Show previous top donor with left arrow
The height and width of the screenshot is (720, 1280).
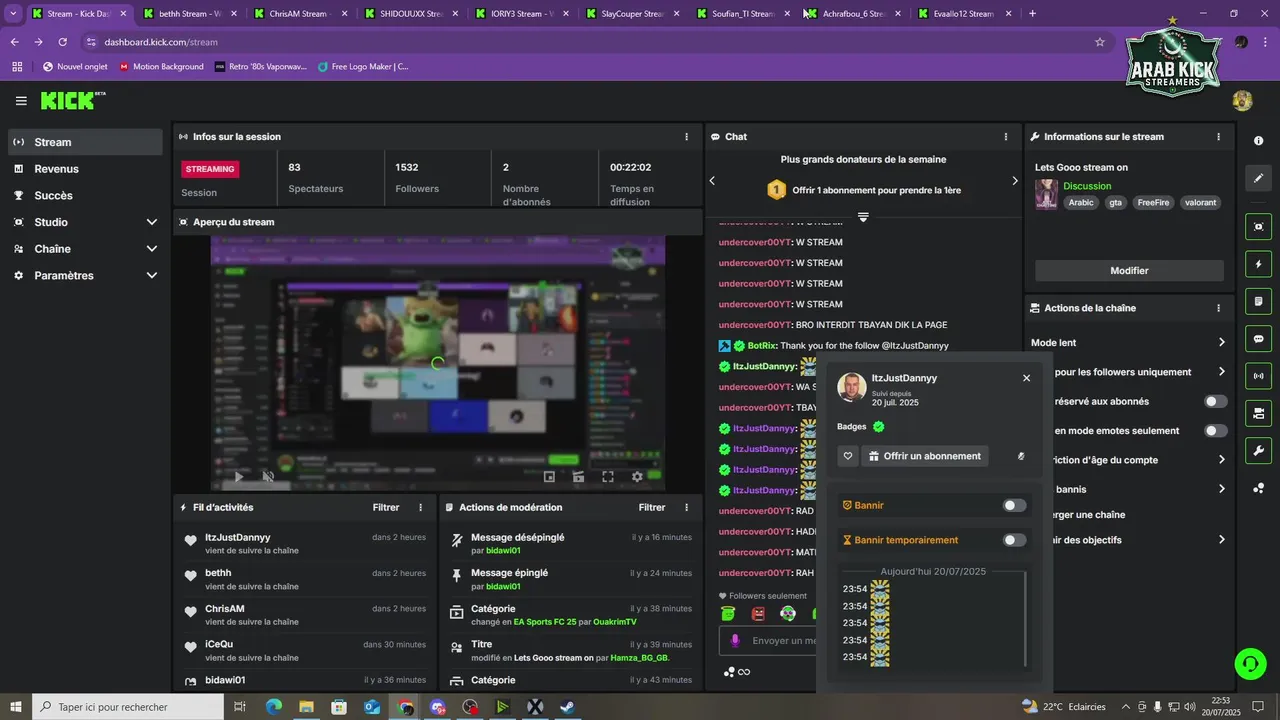point(712,181)
